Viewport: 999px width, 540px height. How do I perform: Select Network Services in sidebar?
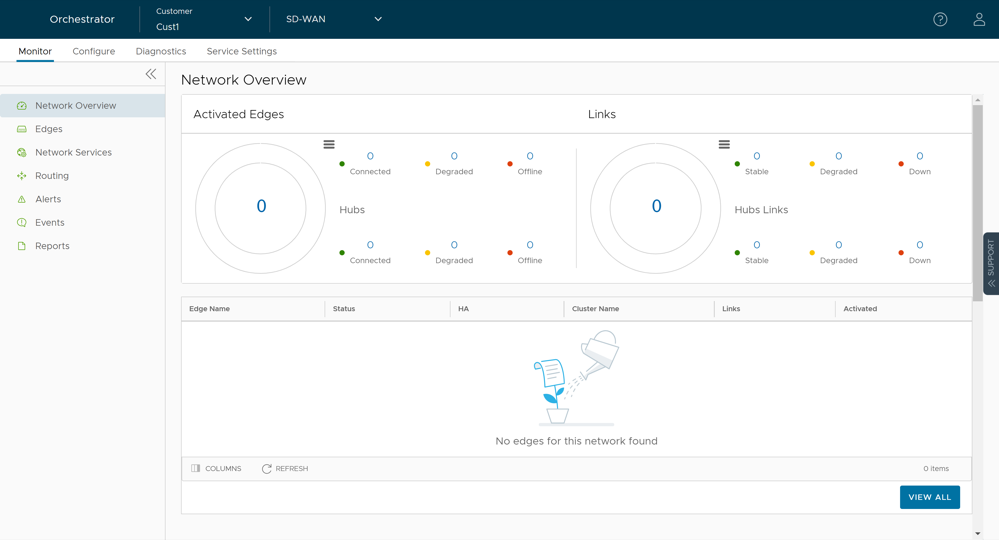(73, 152)
